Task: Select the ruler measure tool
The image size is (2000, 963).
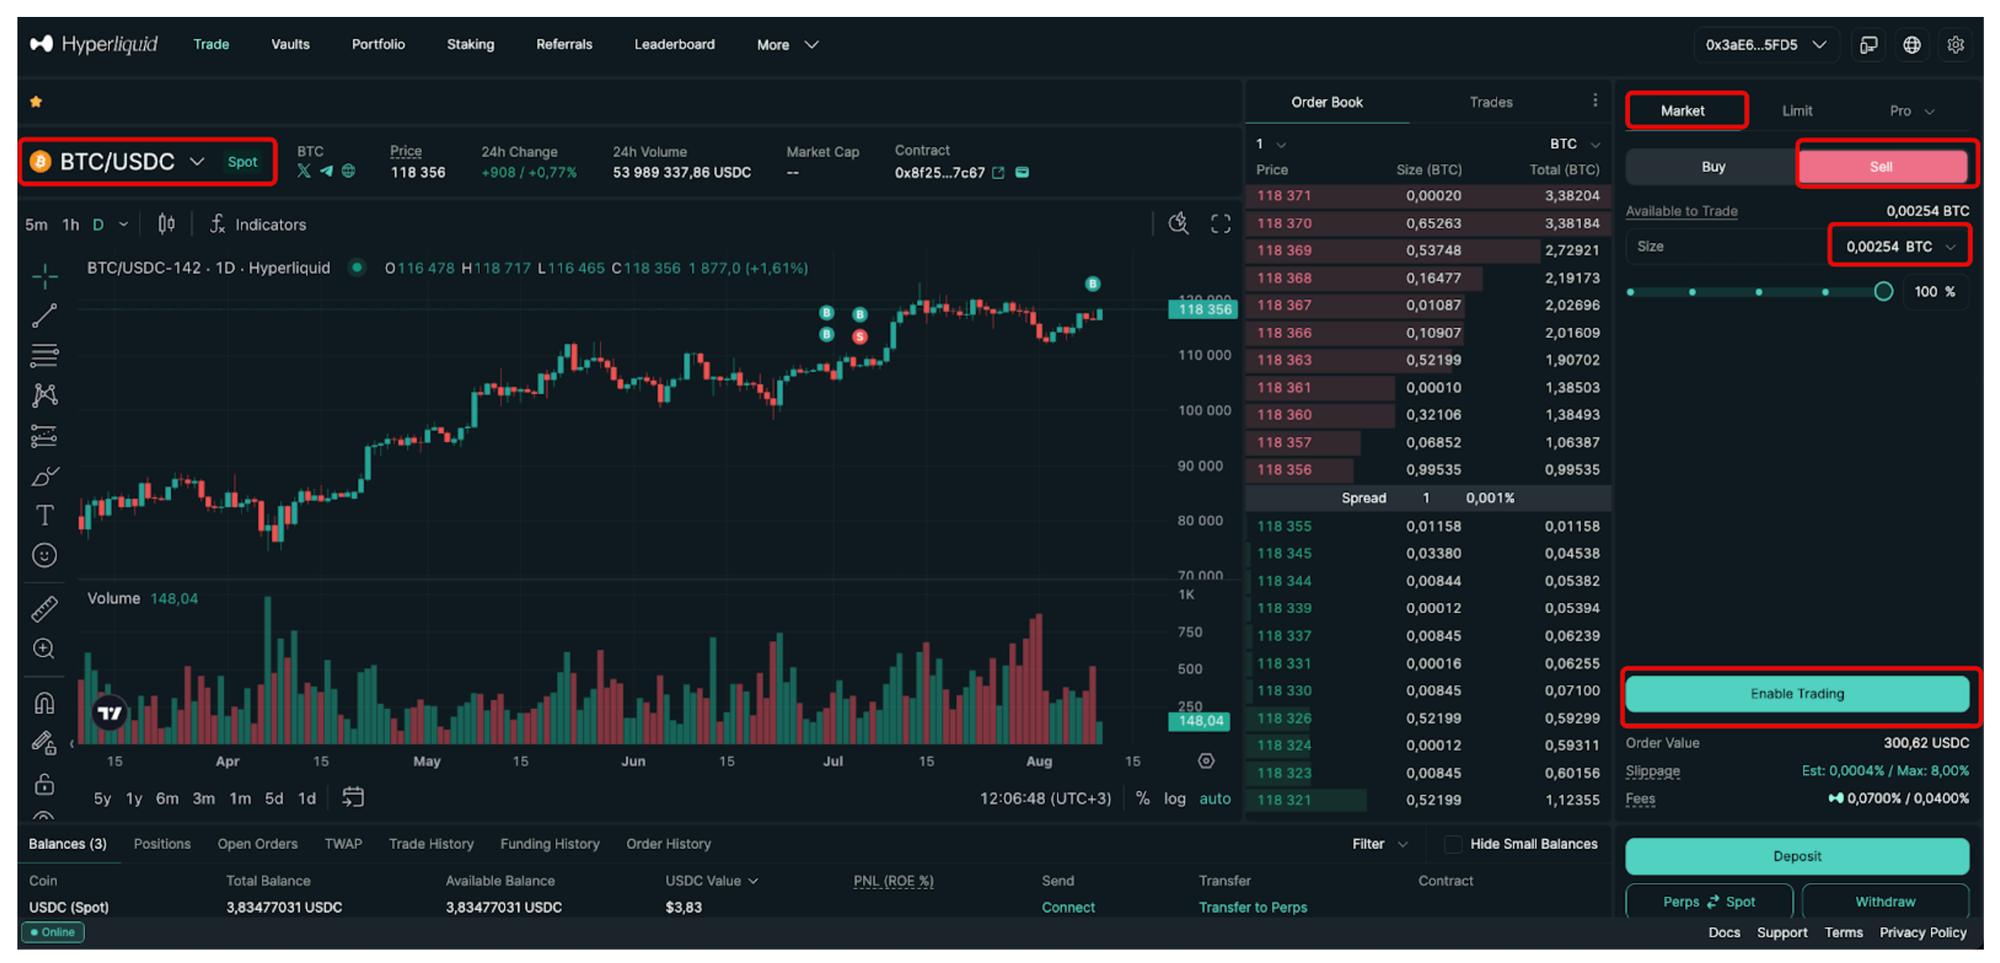Action: pyautogui.click(x=44, y=608)
